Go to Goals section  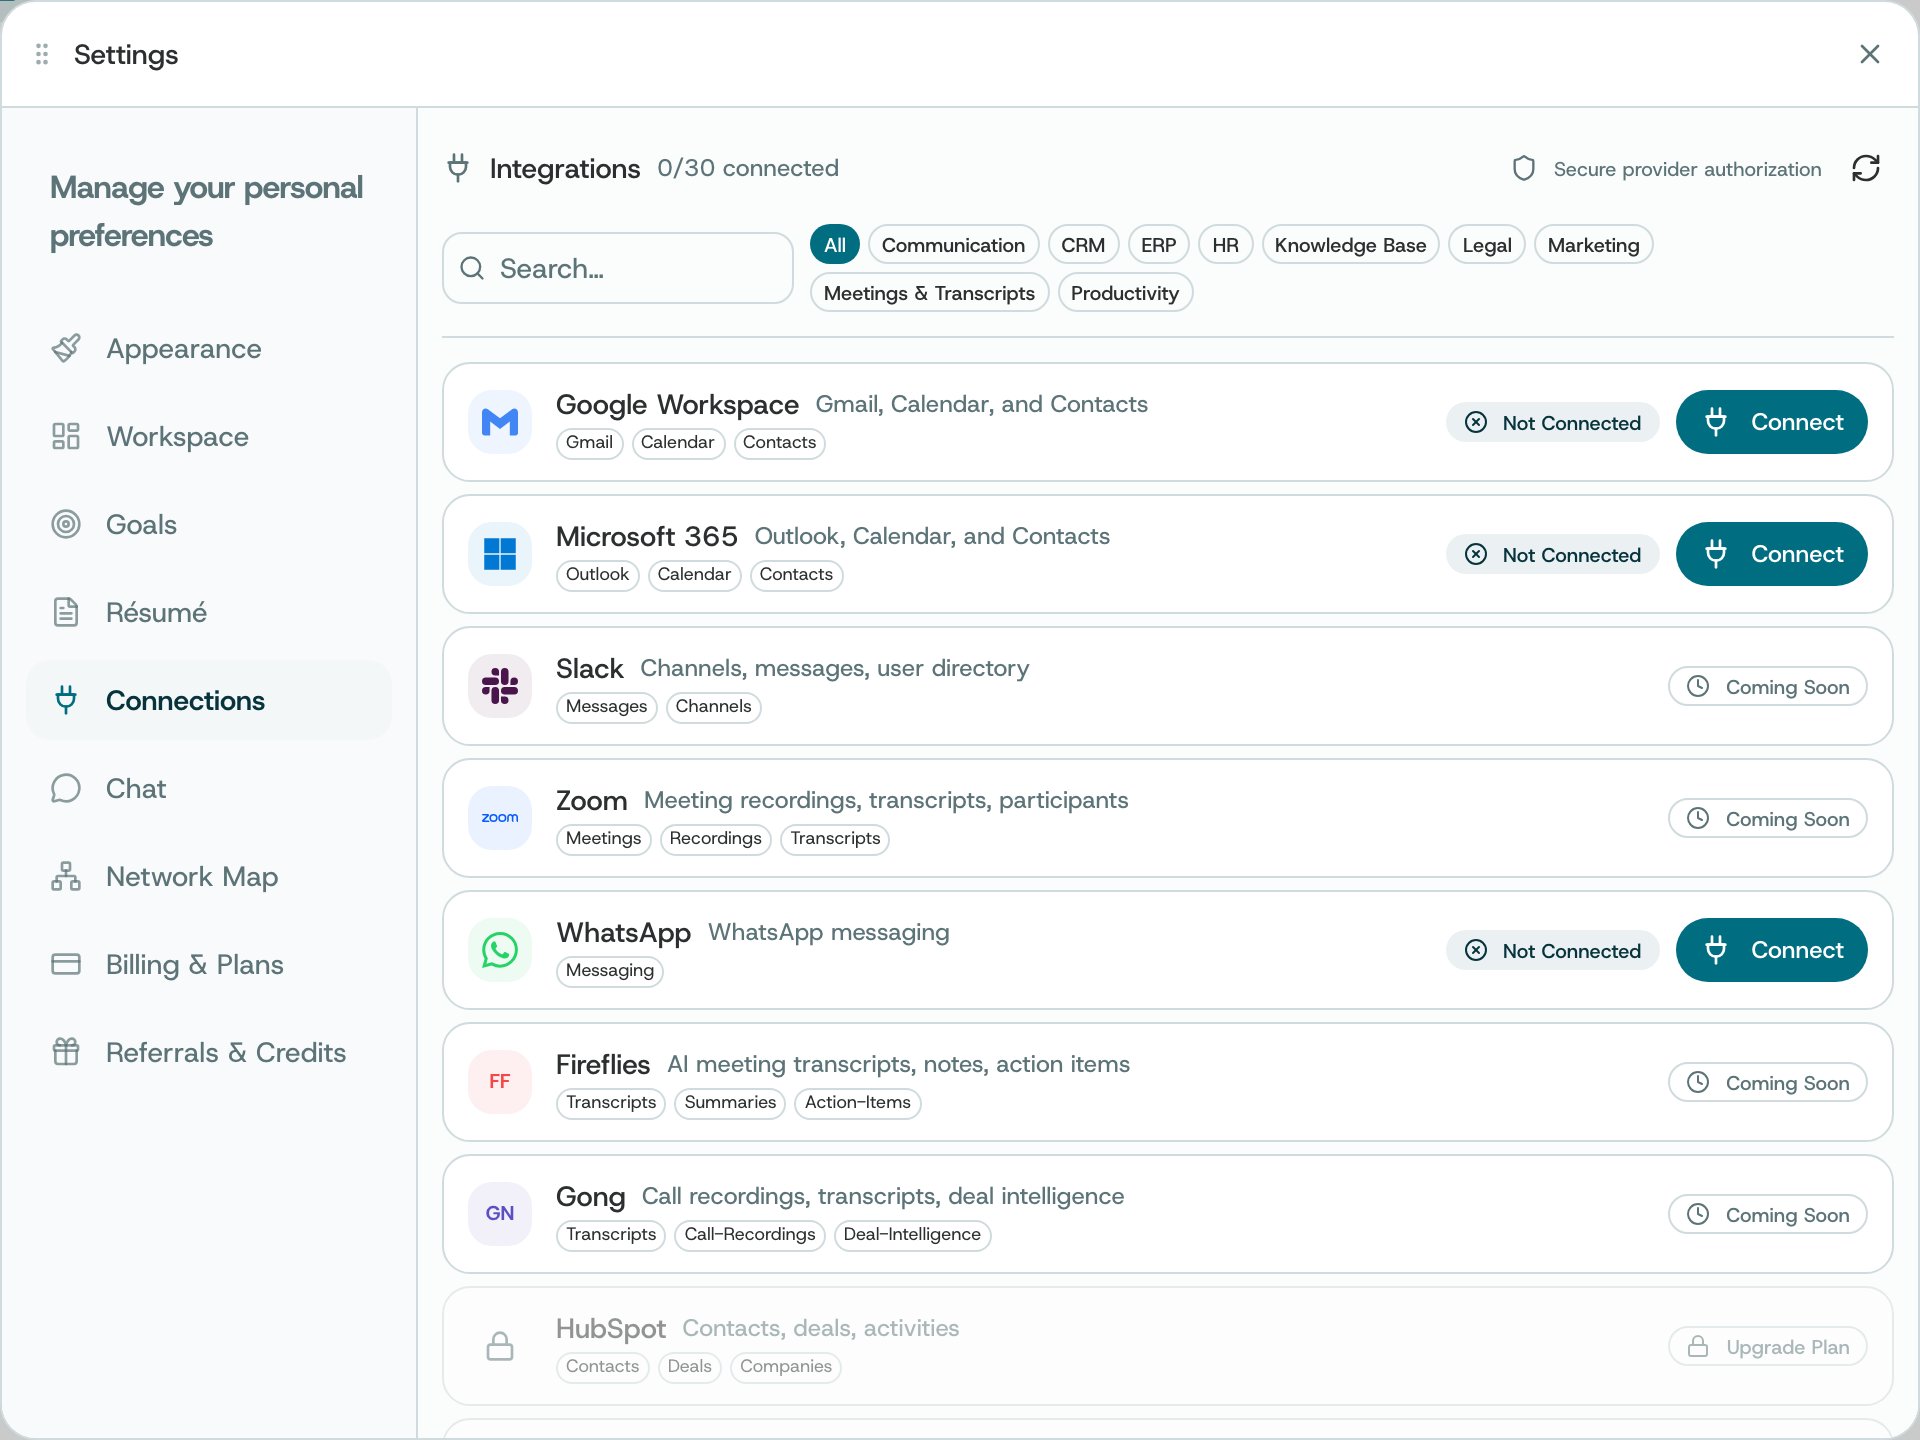[x=208, y=524]
